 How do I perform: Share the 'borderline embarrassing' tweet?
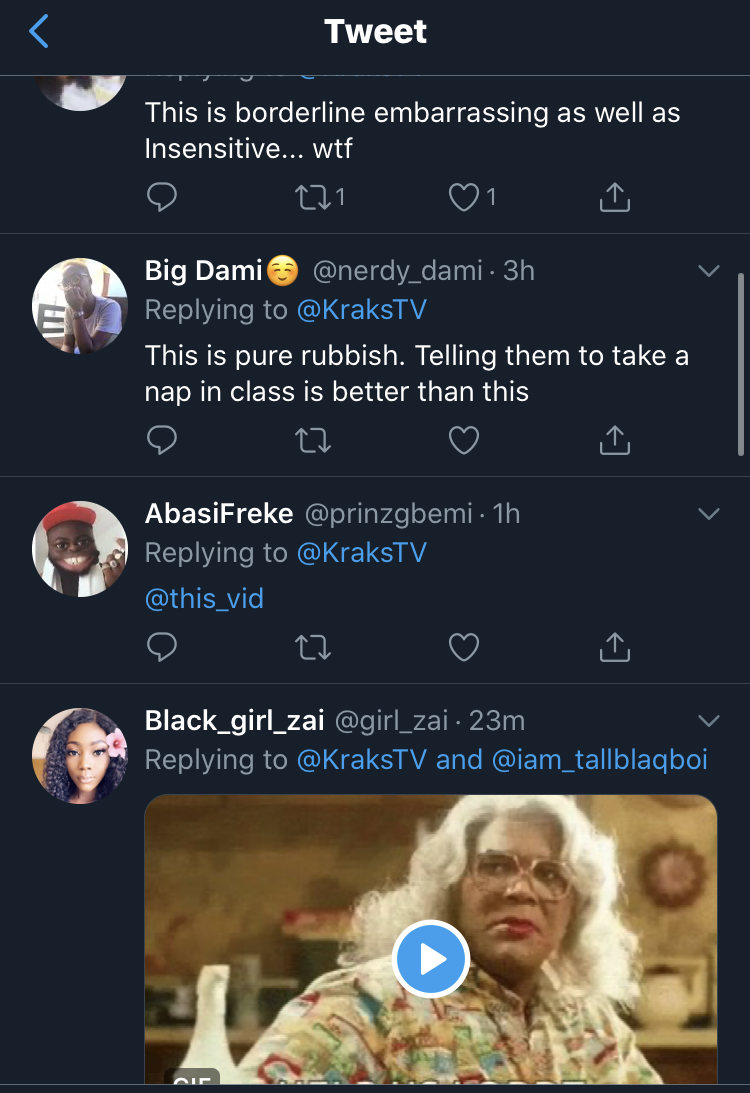(x=614, y=198)
